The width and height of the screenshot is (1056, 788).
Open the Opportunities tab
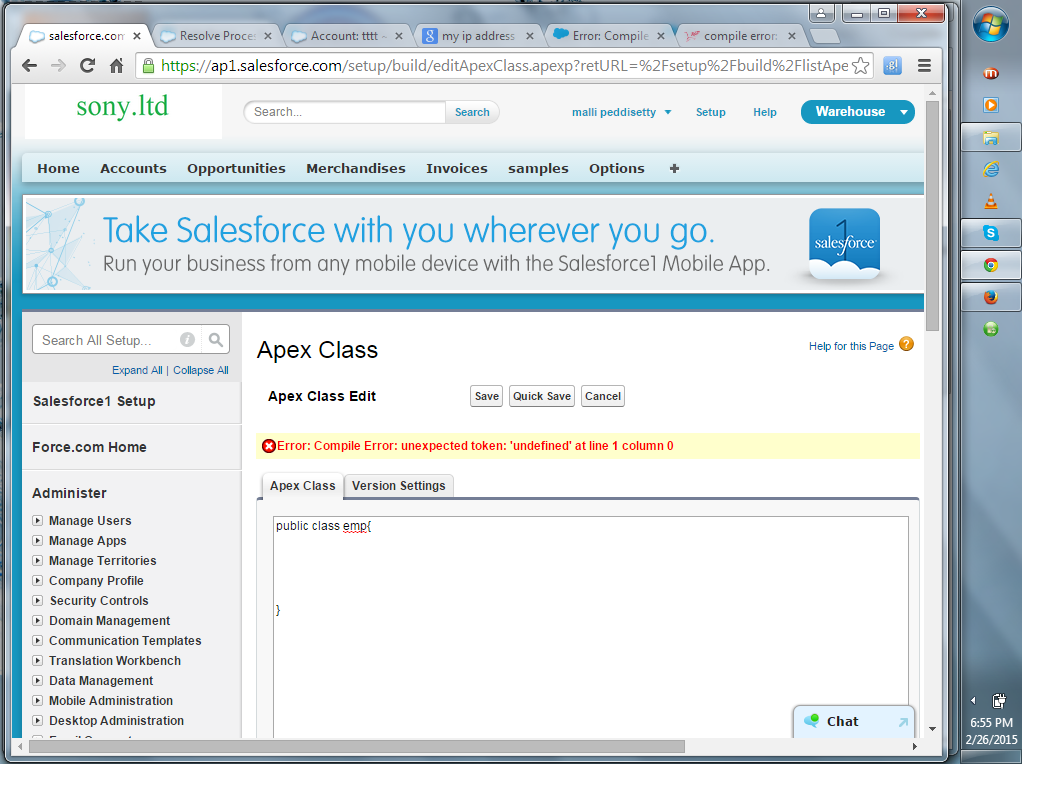[236, 168]
